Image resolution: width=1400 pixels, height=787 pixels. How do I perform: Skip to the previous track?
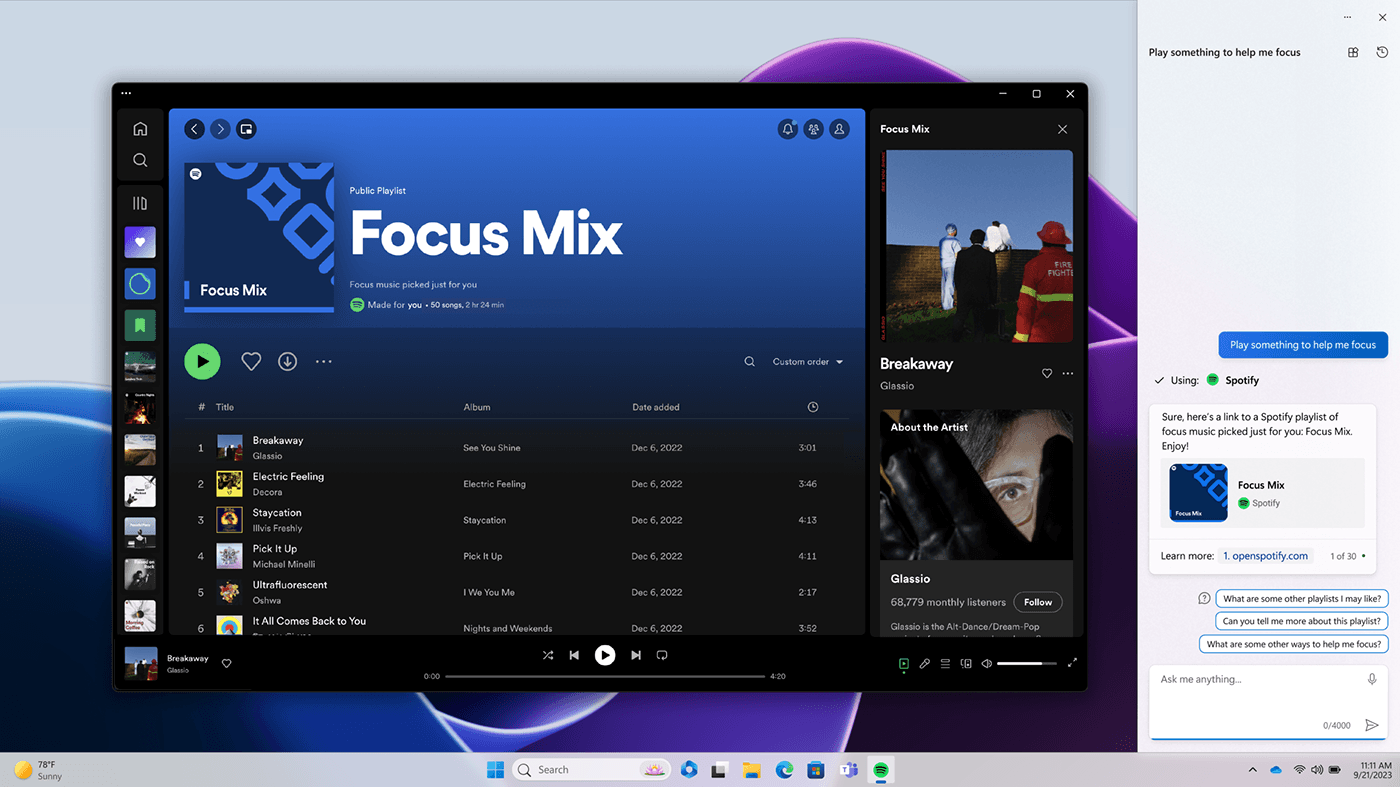pos(574,655)
